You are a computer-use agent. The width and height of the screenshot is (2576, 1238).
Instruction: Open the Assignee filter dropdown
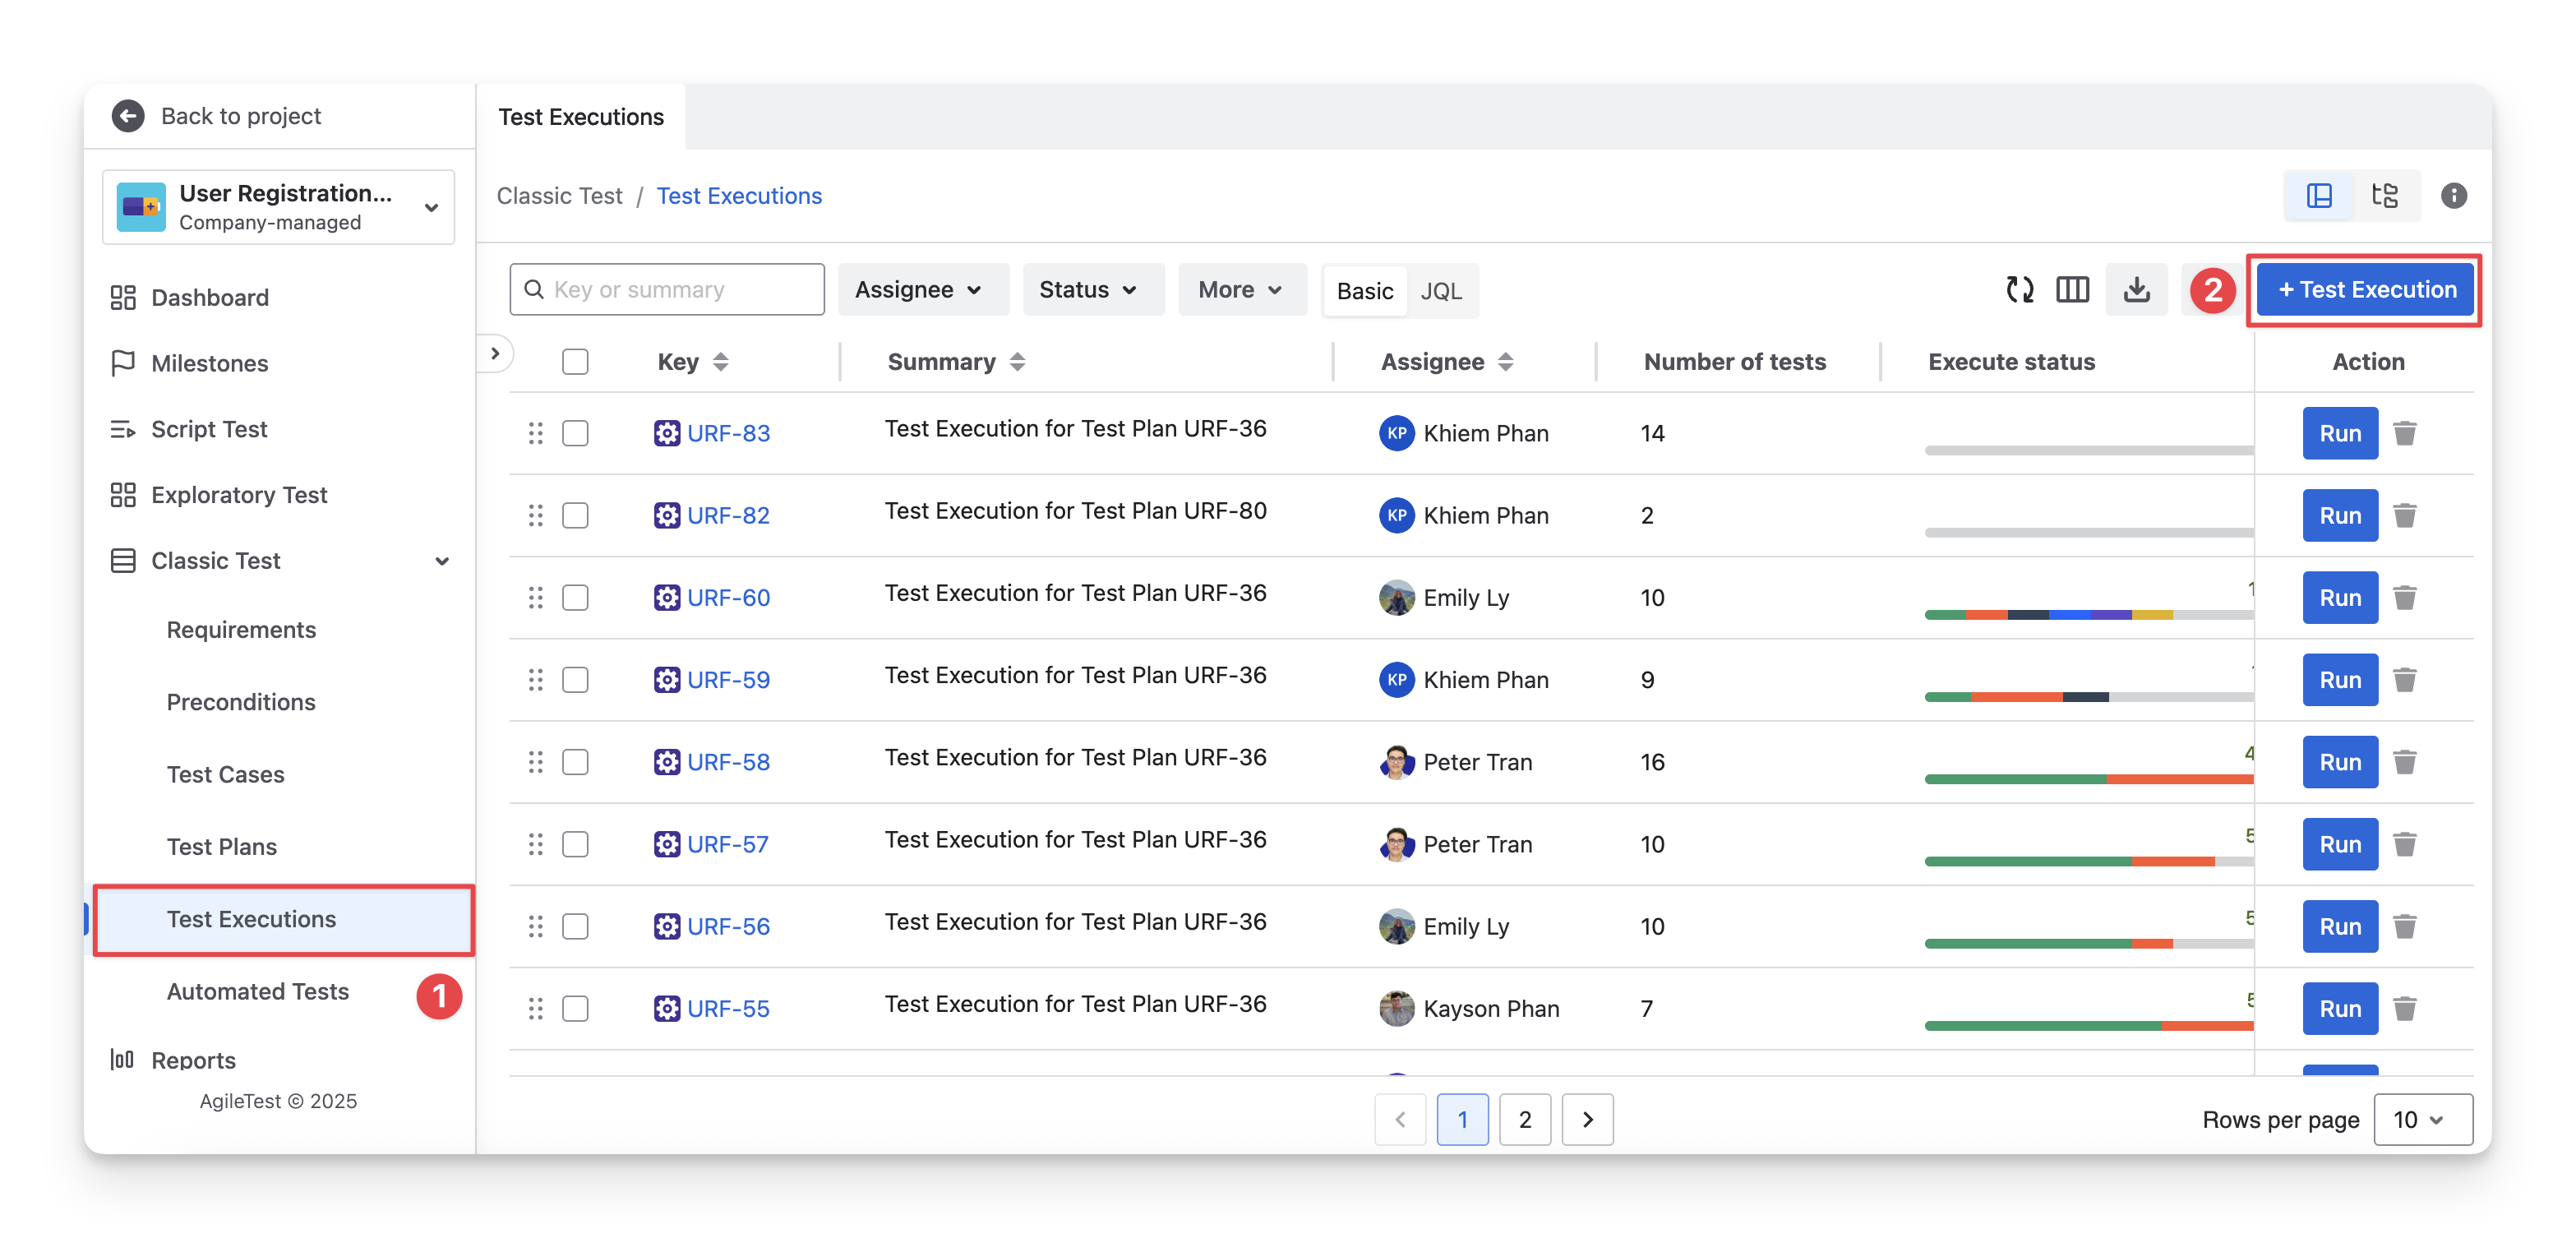click(x=918, y=290)
